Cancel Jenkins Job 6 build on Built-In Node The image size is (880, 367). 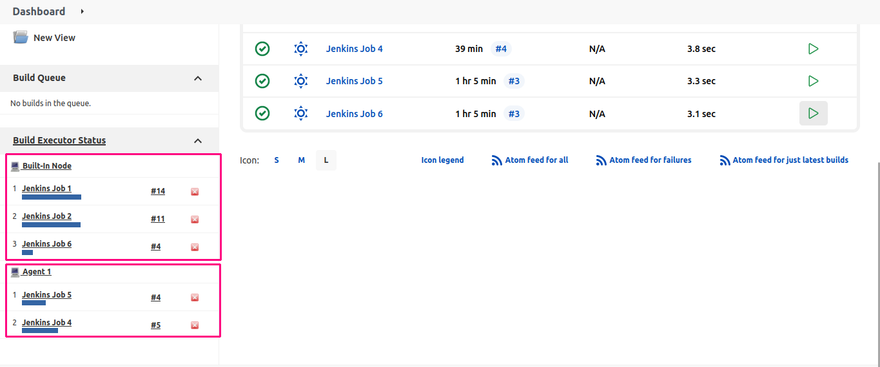pyautogui.click(x=195, y=247)
